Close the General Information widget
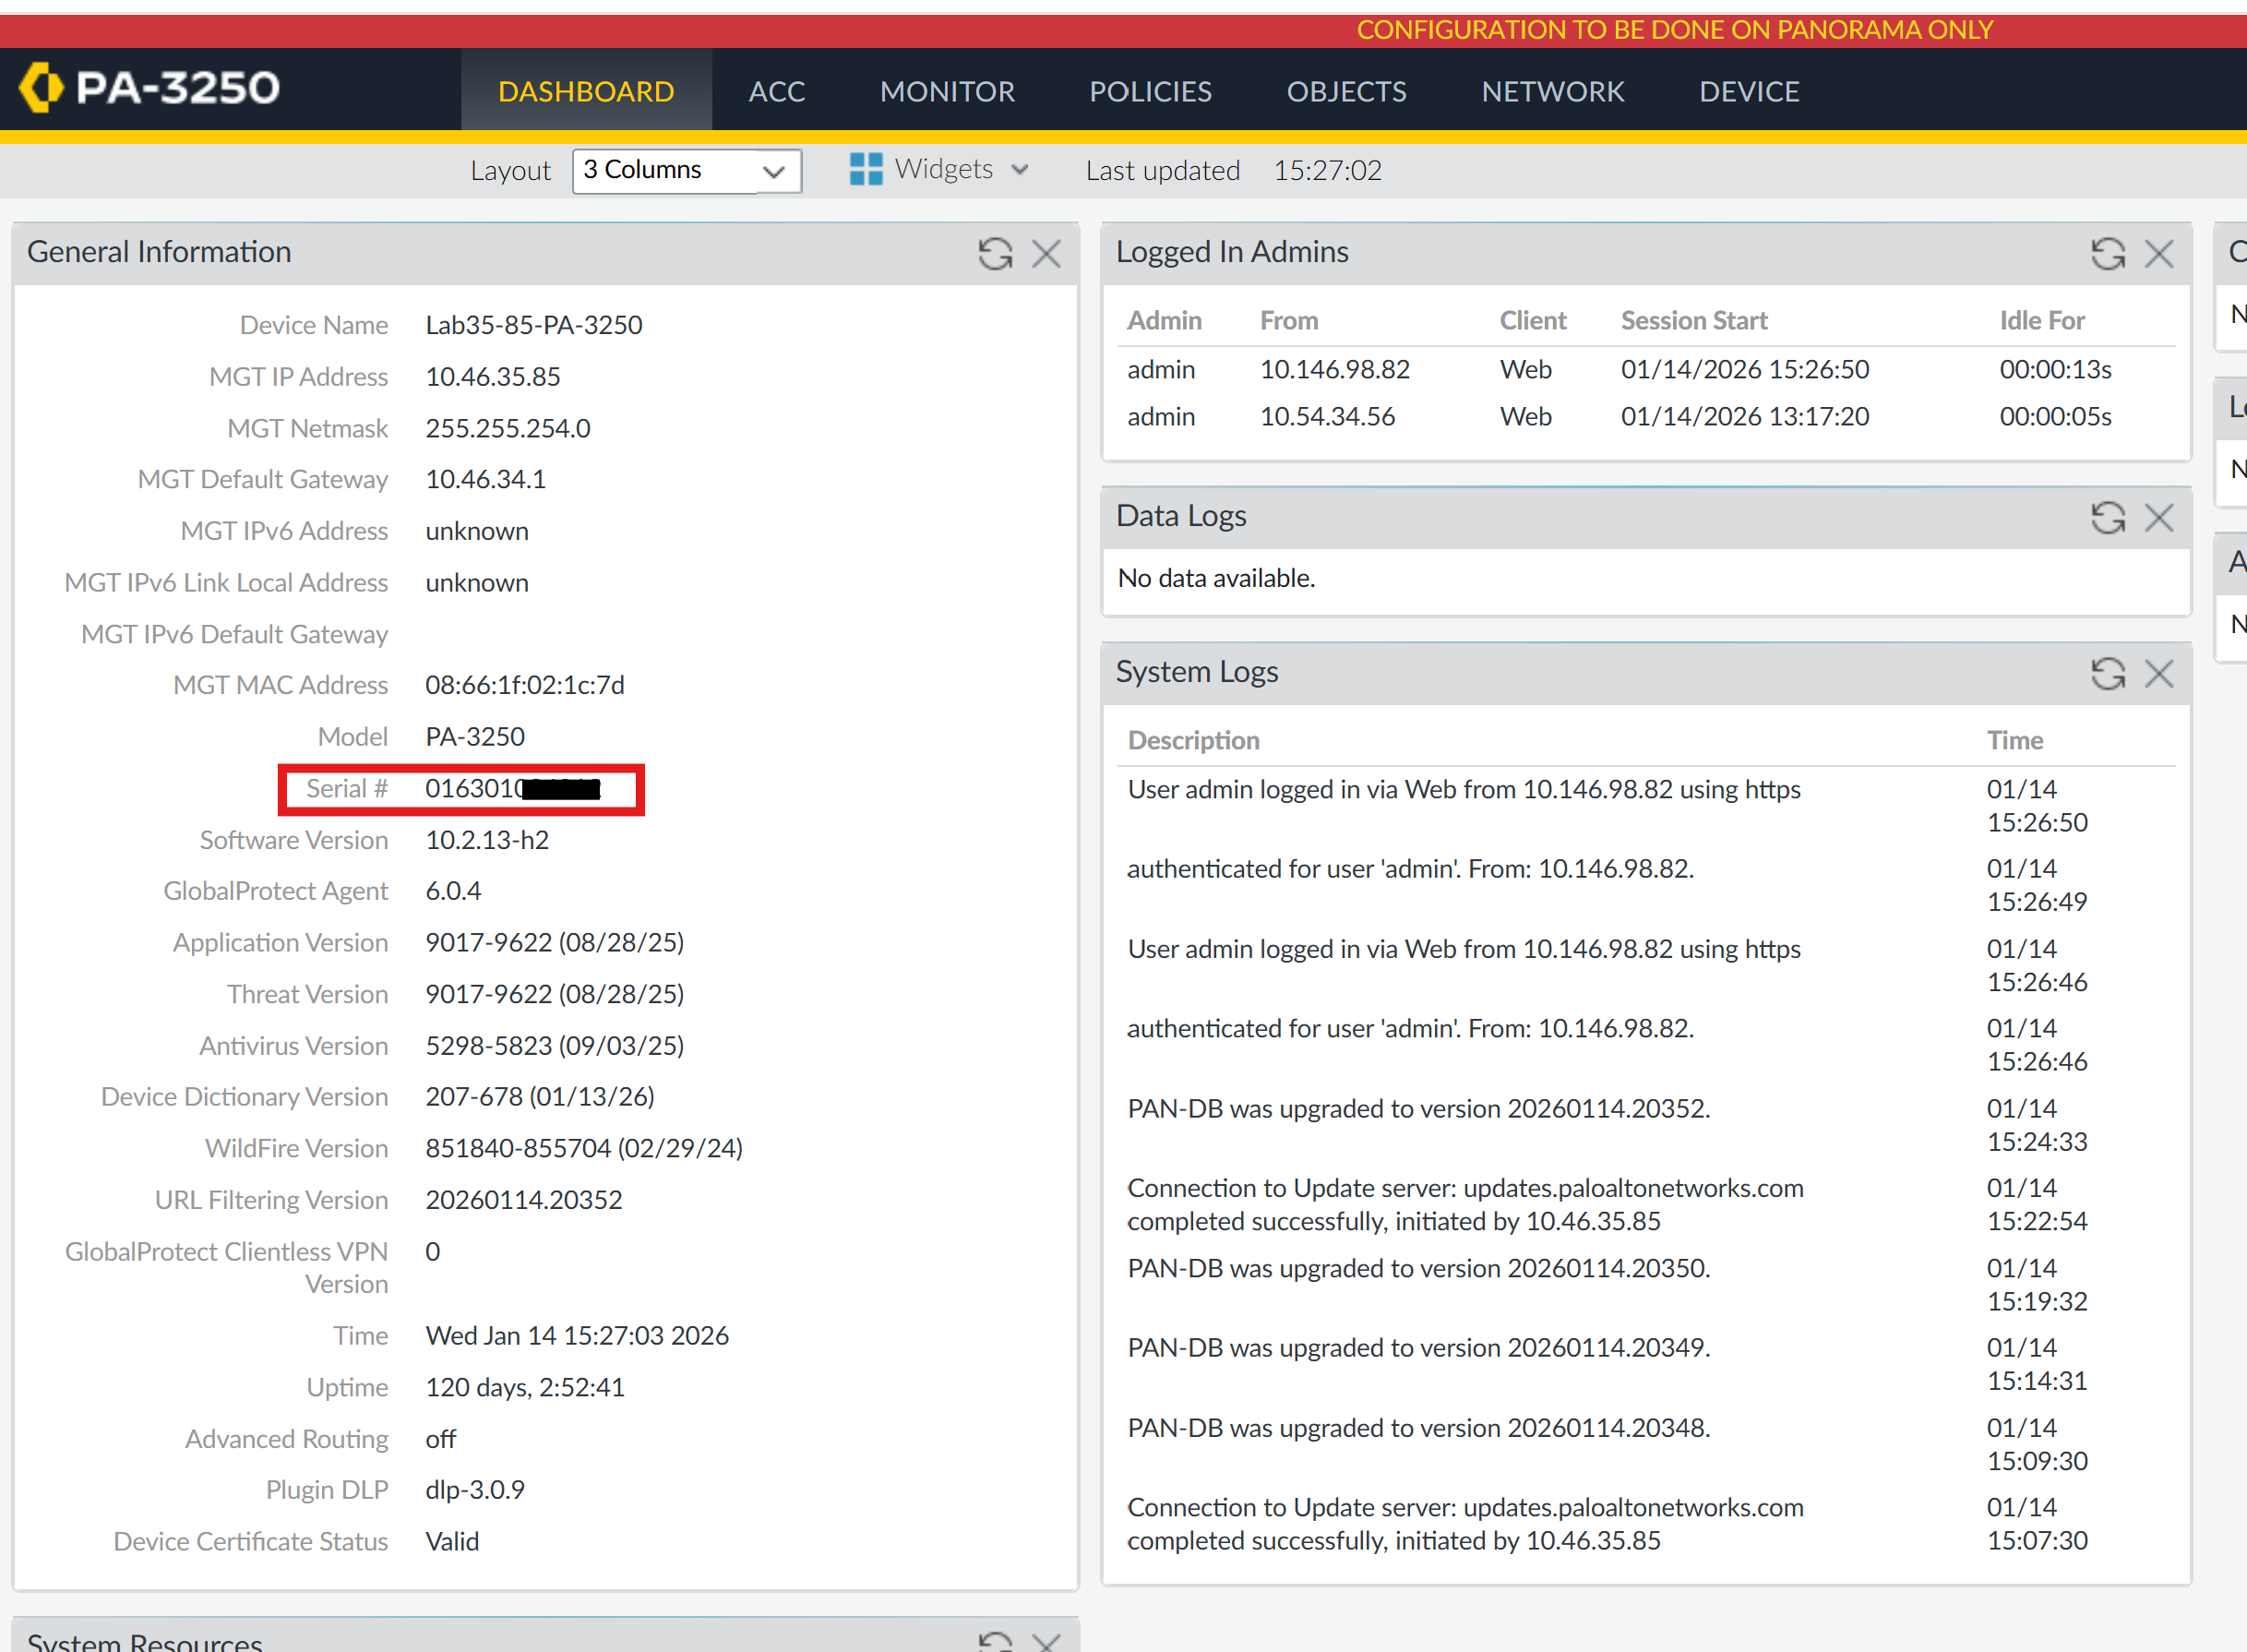The height and width of the screenshot is (1652, 2247). click(1046, 254)
